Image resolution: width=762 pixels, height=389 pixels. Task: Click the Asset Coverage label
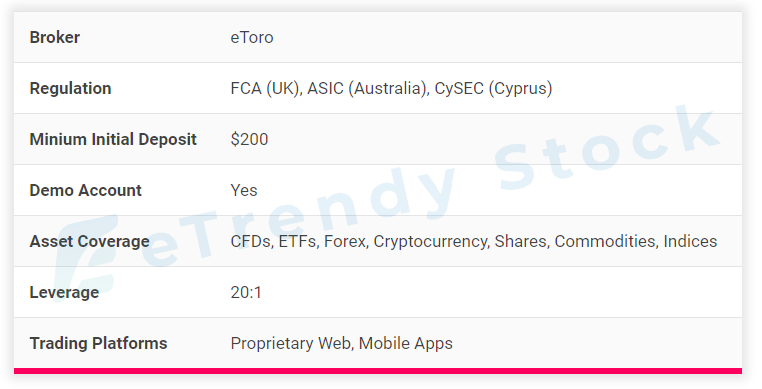89,242
